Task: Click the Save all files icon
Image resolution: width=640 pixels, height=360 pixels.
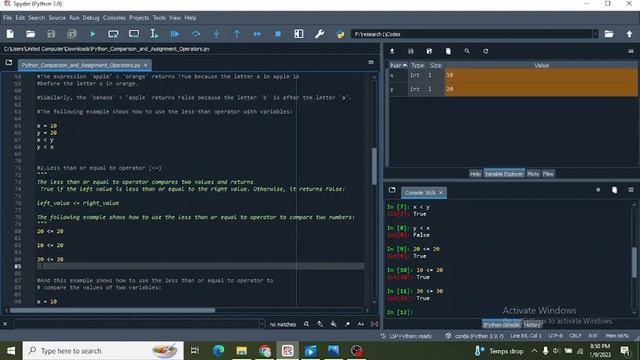Action: [x=71, y=34]
